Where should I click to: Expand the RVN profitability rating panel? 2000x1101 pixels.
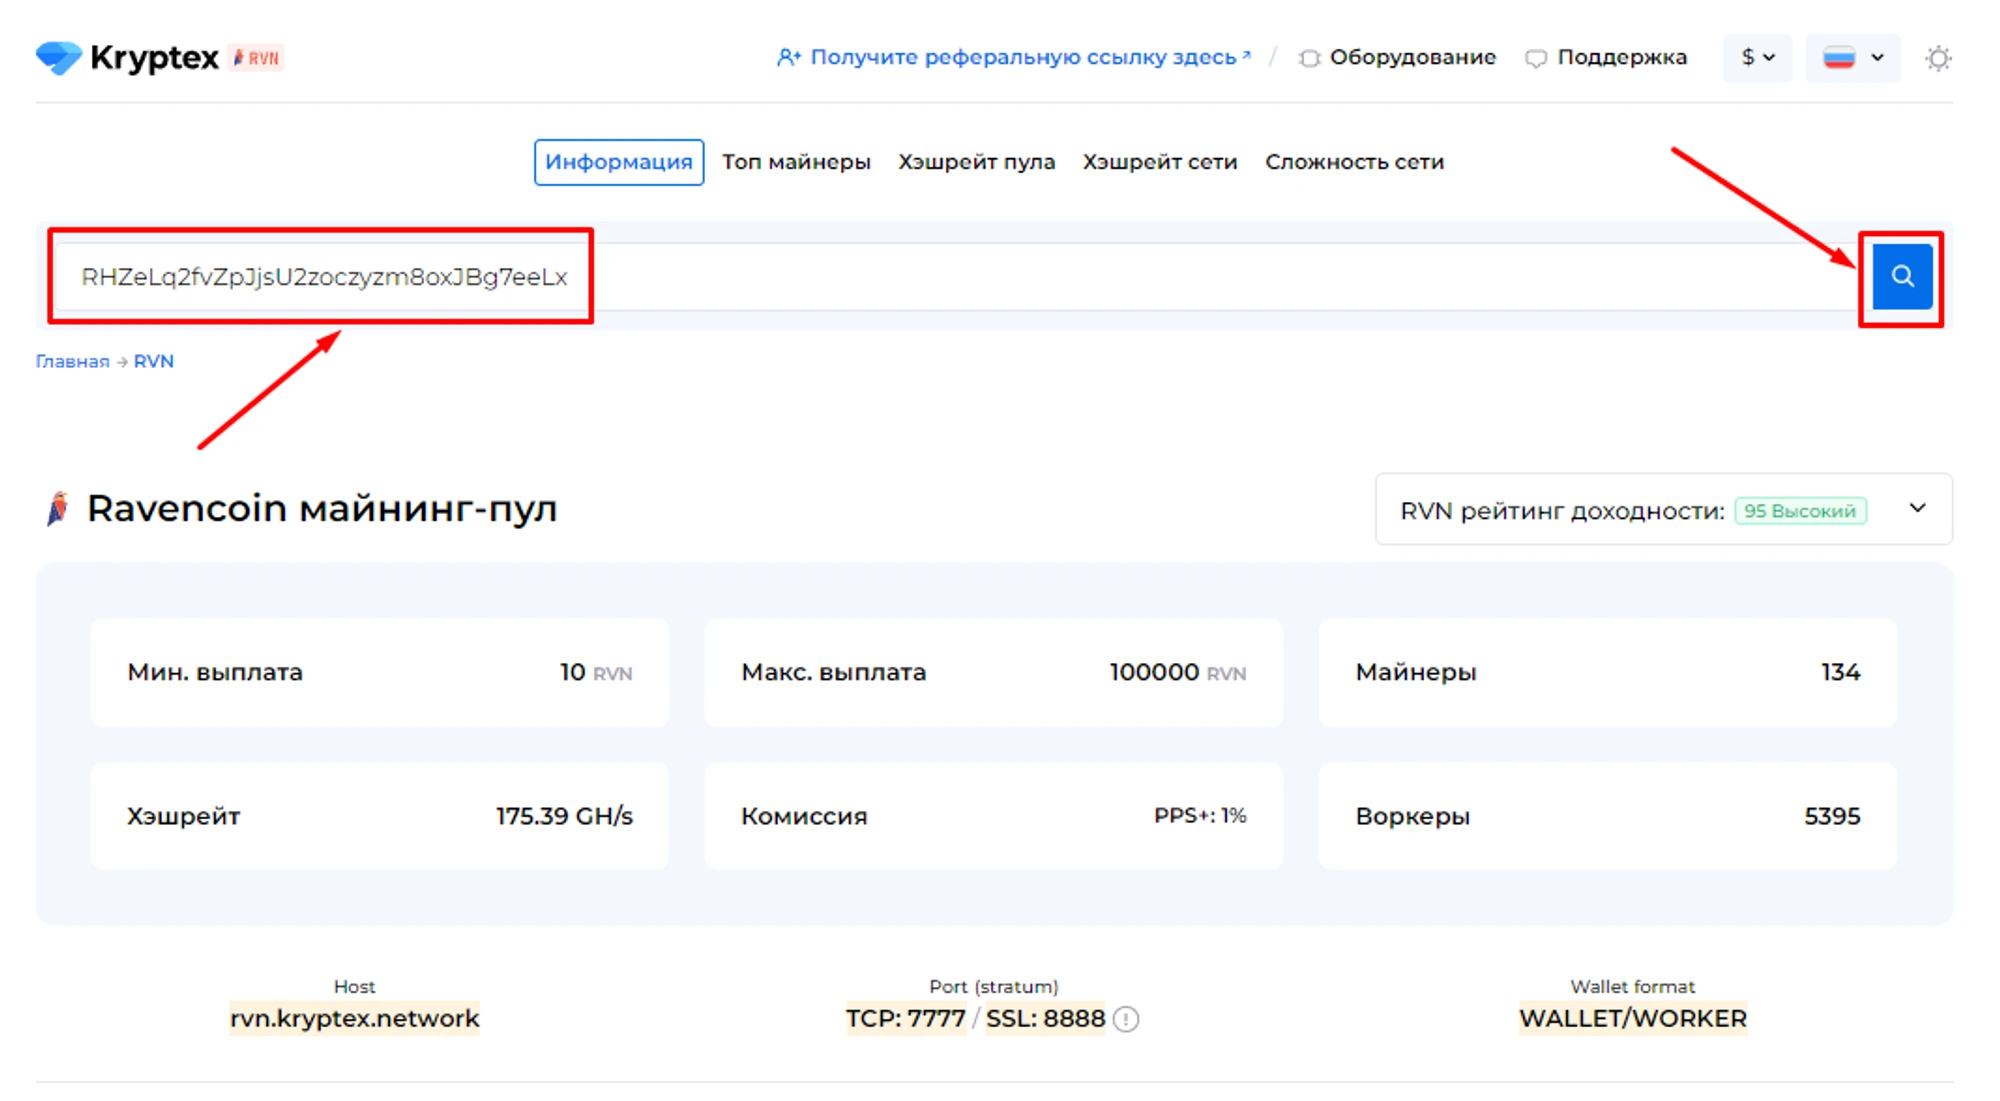pyautogui.click(x=1917, y=509)
